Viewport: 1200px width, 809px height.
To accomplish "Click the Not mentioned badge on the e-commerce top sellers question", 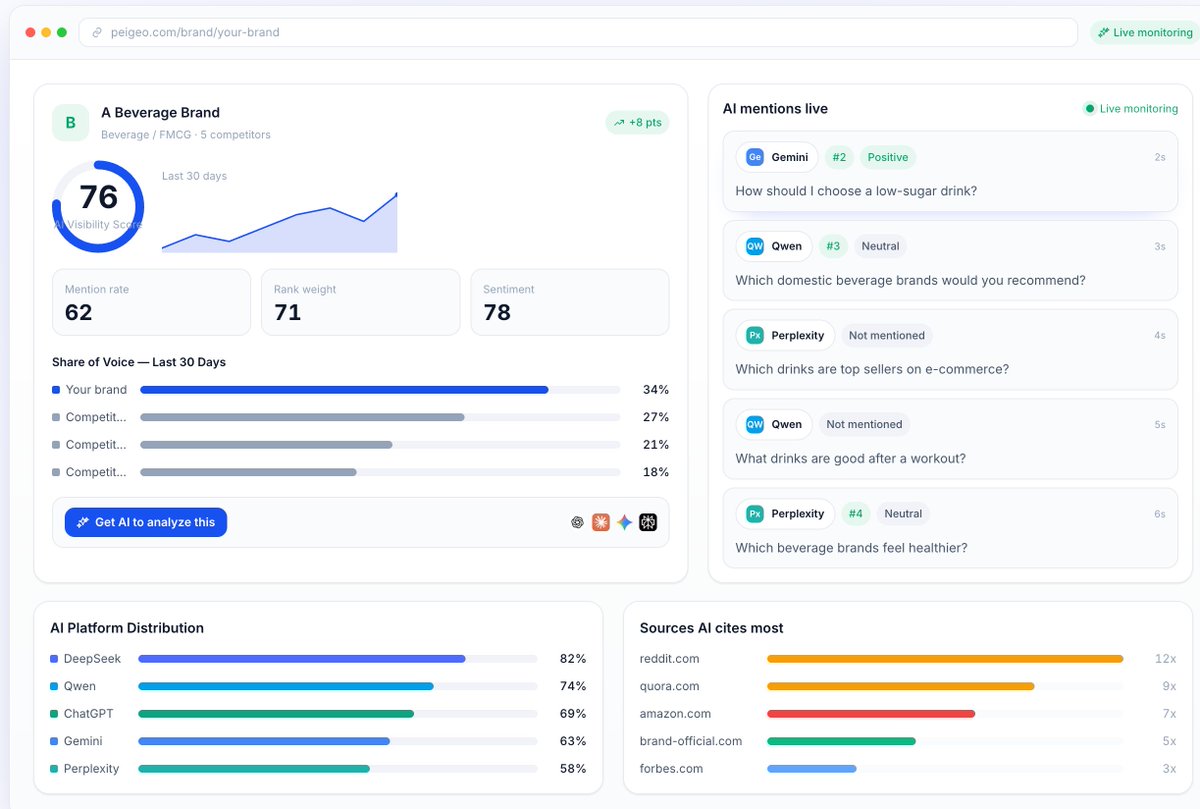I will point(887,335).
